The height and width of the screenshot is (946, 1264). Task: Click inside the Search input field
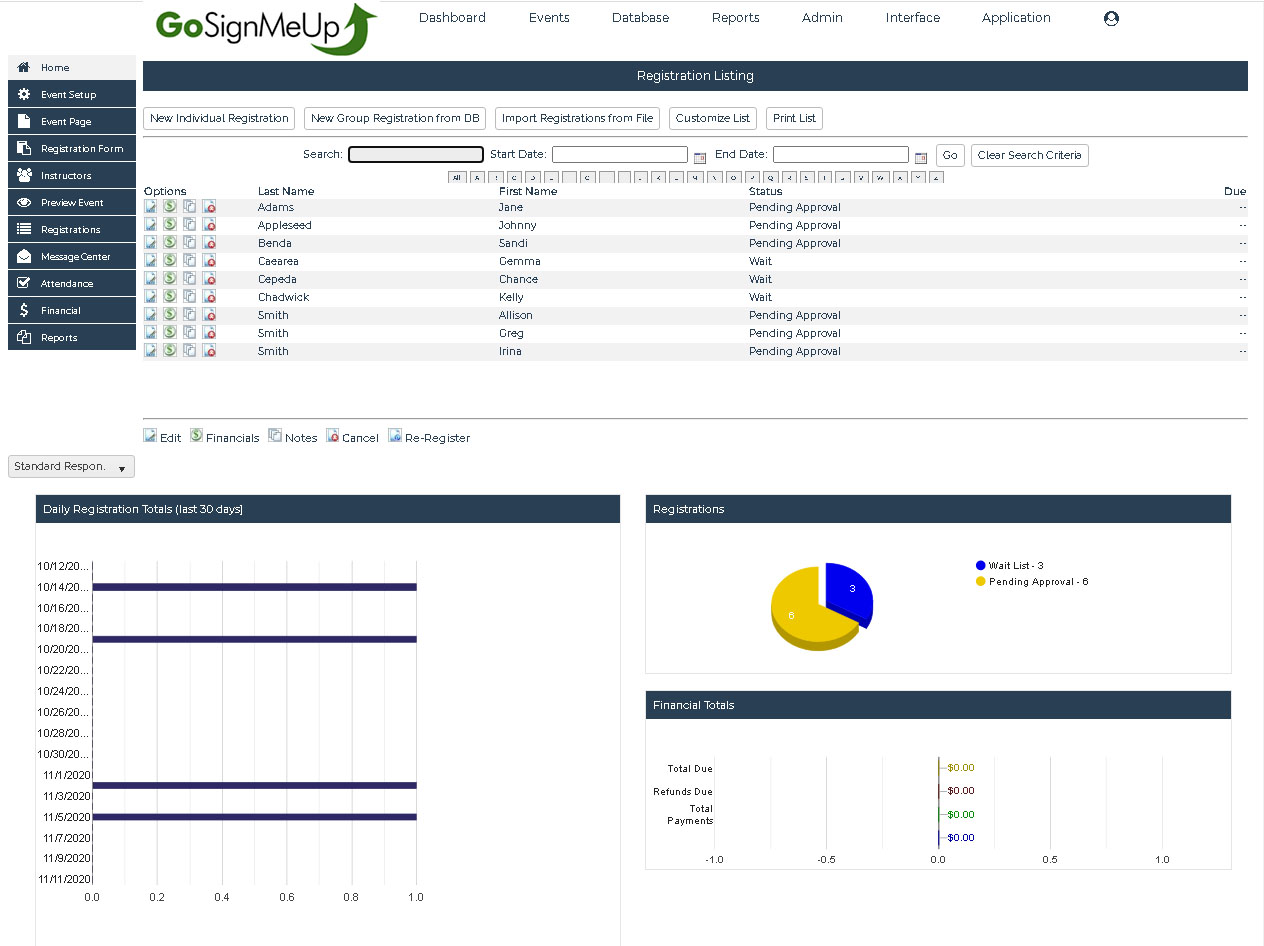[x=415, y=154]
